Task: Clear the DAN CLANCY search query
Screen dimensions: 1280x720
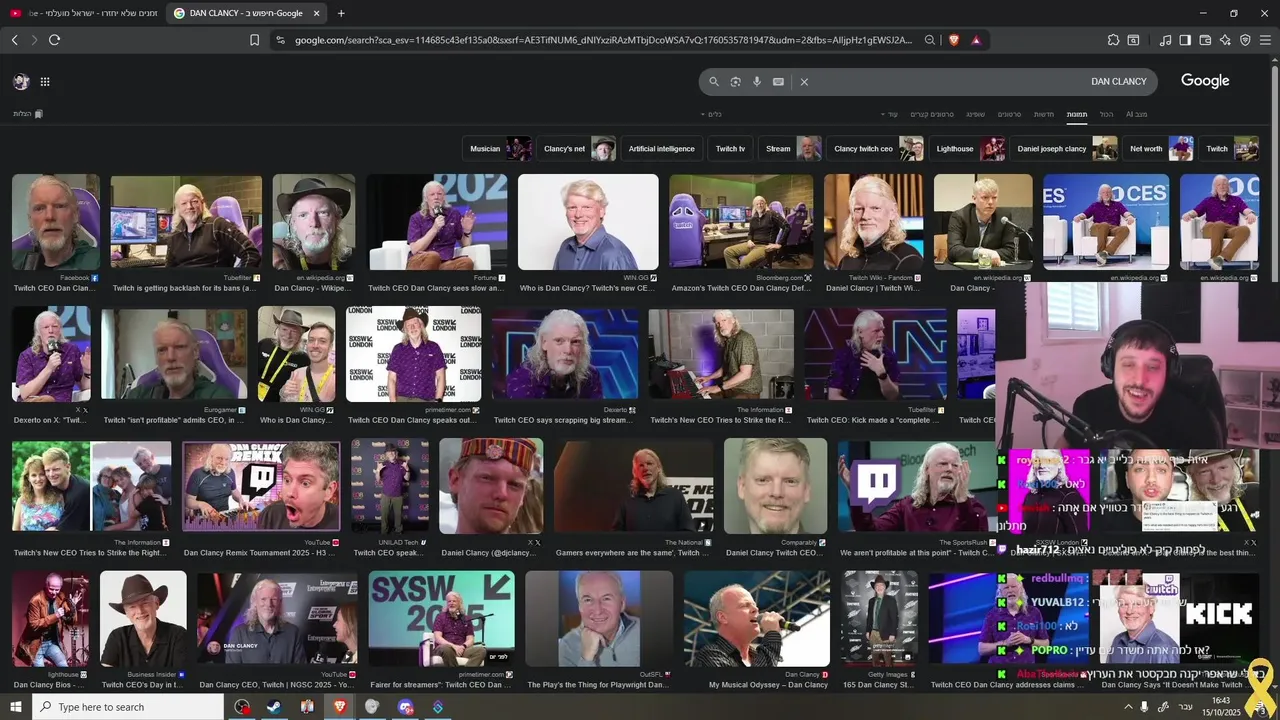Action: [x=804, y=82]
